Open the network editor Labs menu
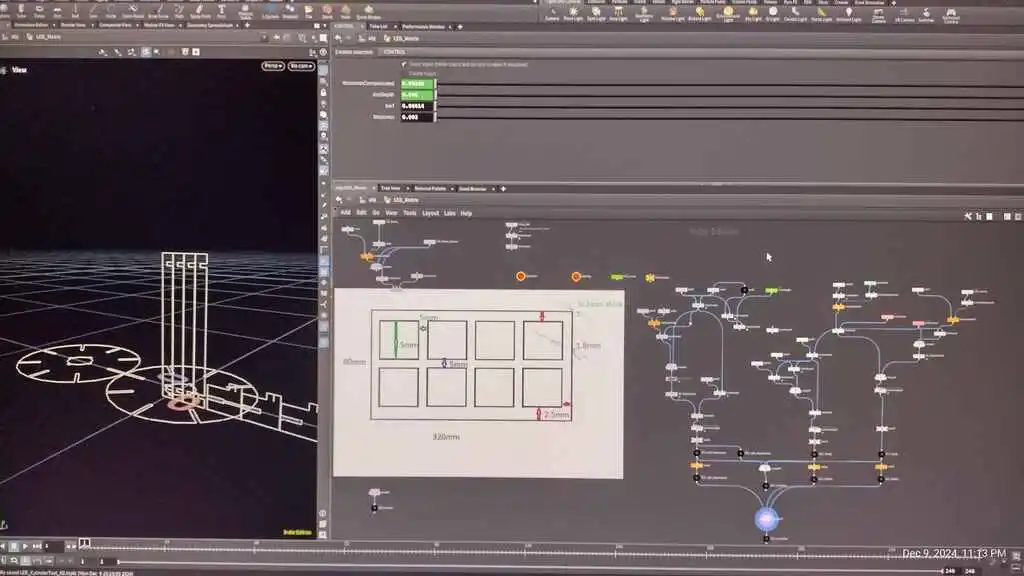 [449, 213]
